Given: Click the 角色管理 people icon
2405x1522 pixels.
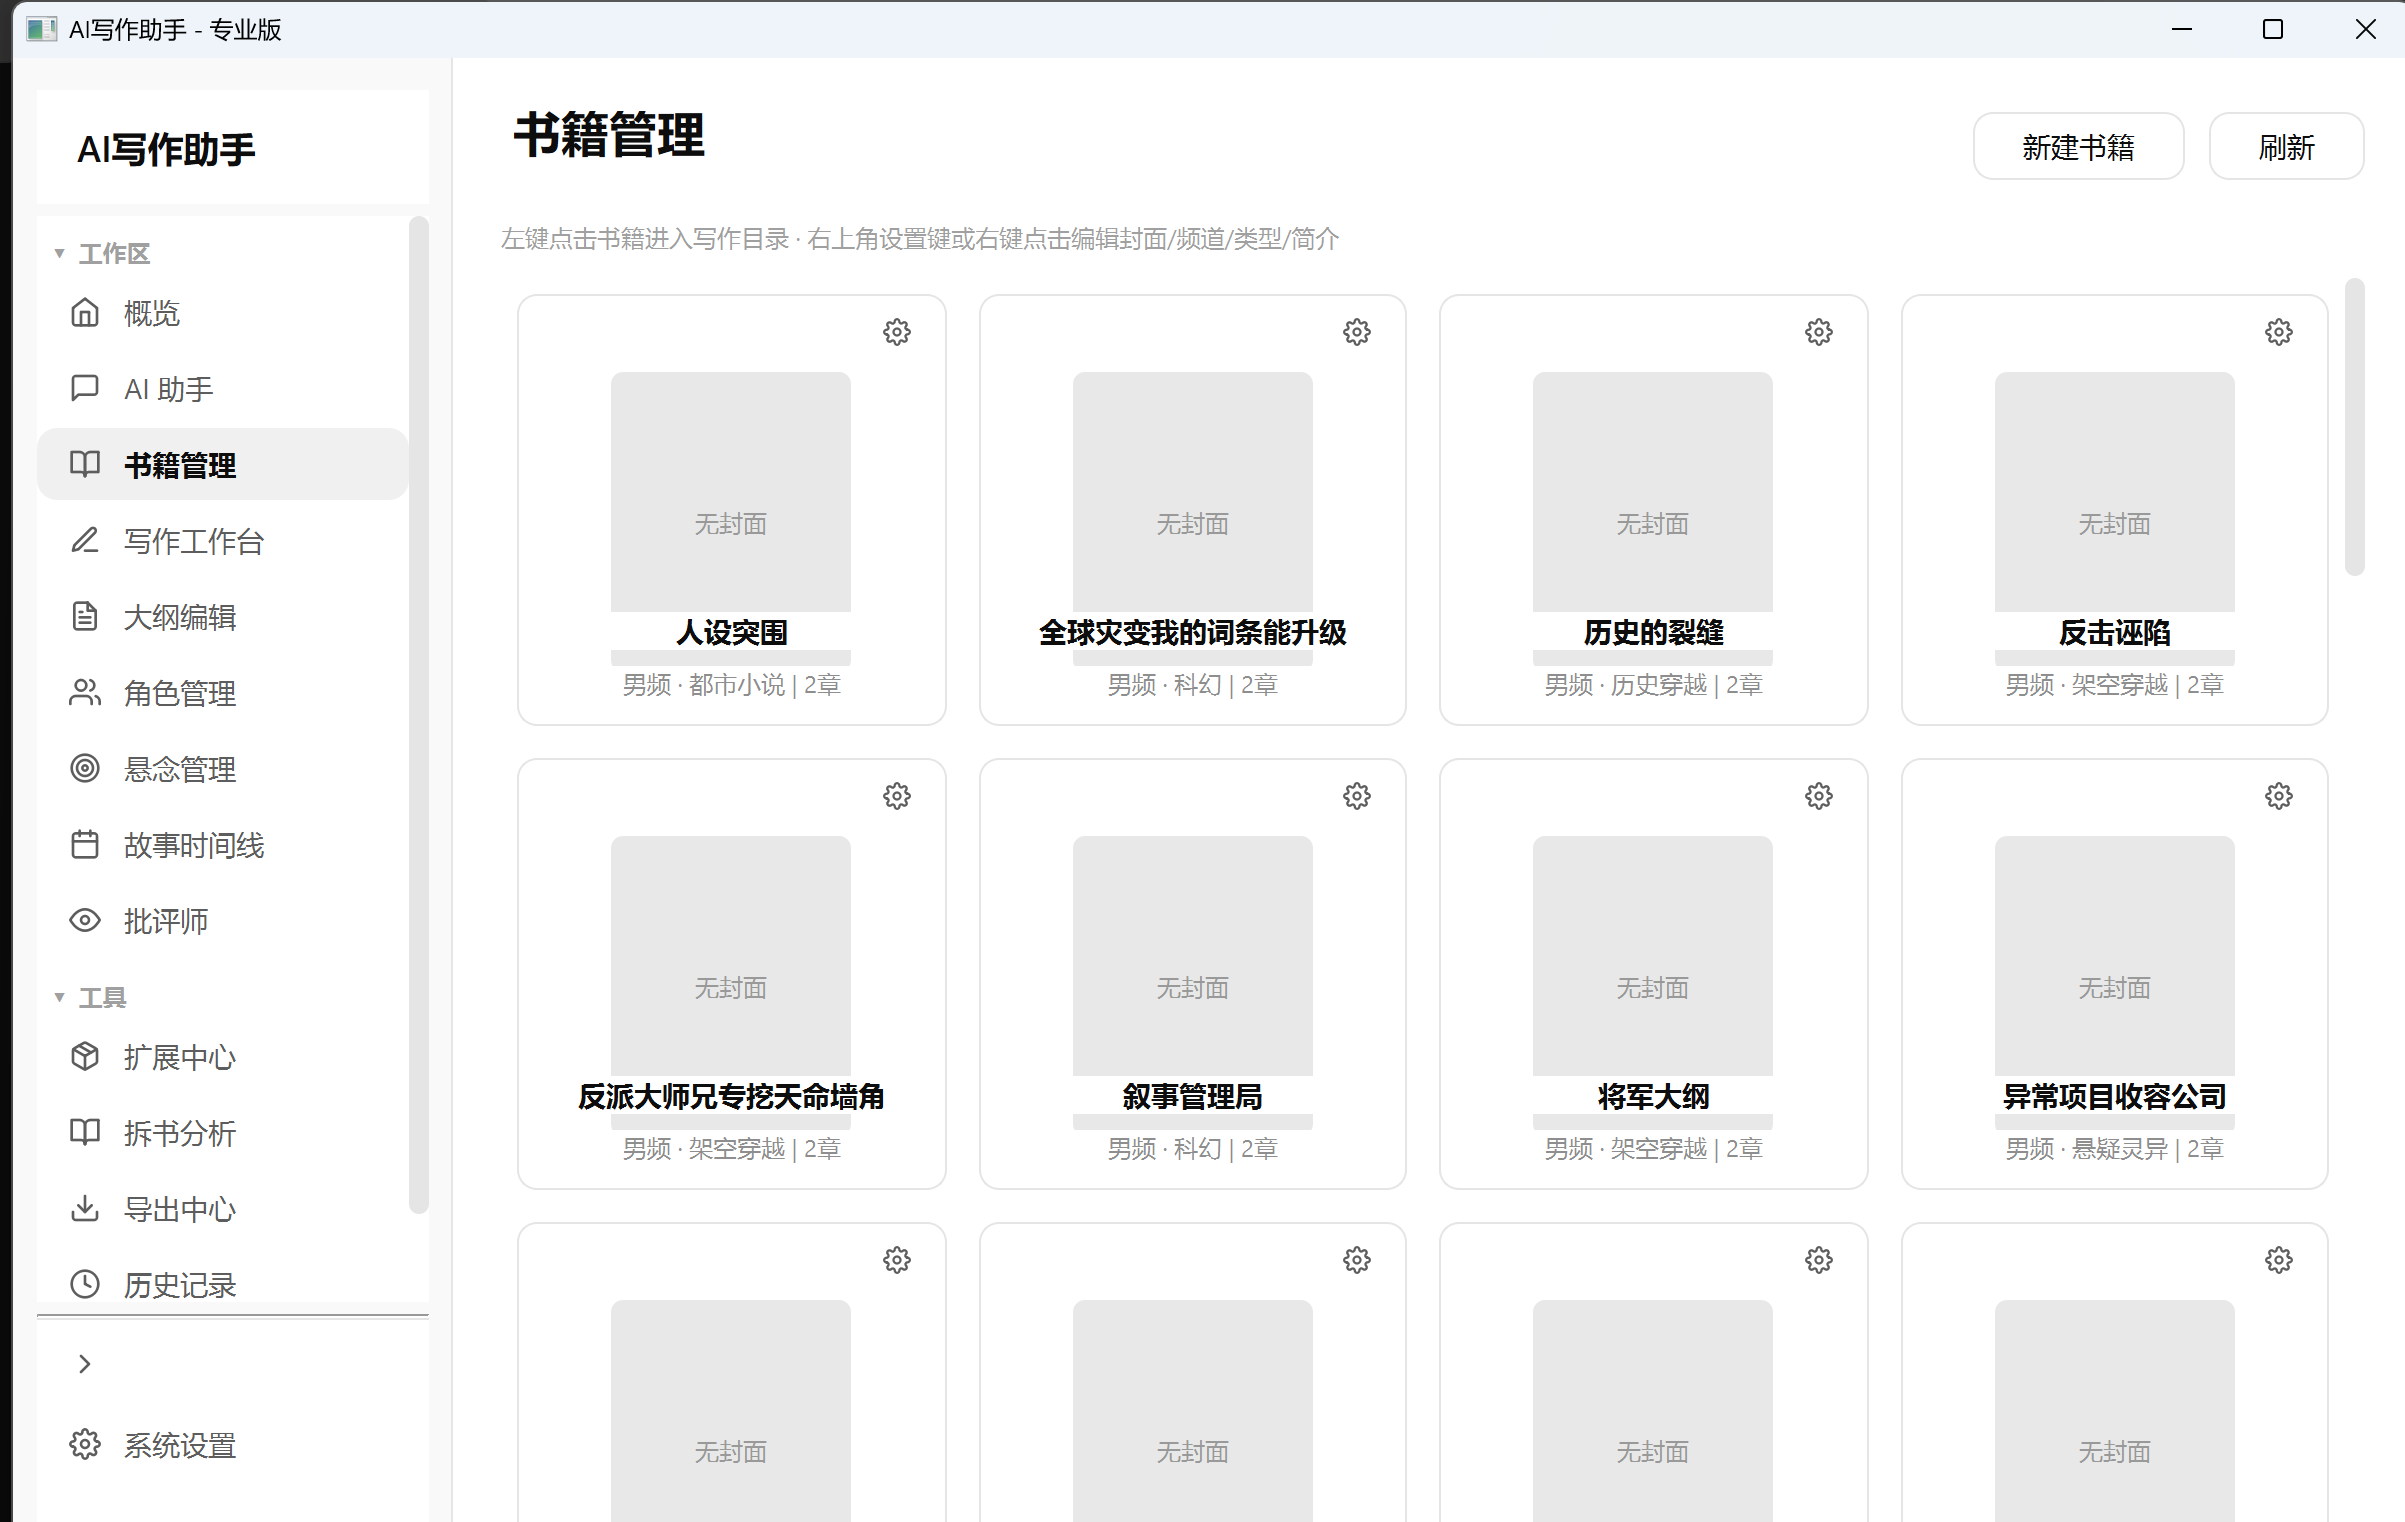Looking at the screenshot, I should [85, 692].
